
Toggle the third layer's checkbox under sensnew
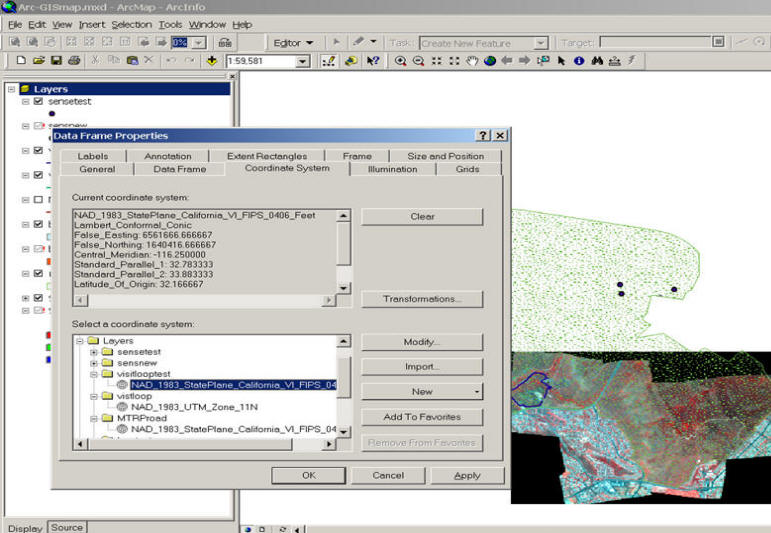tap(38, 150)
